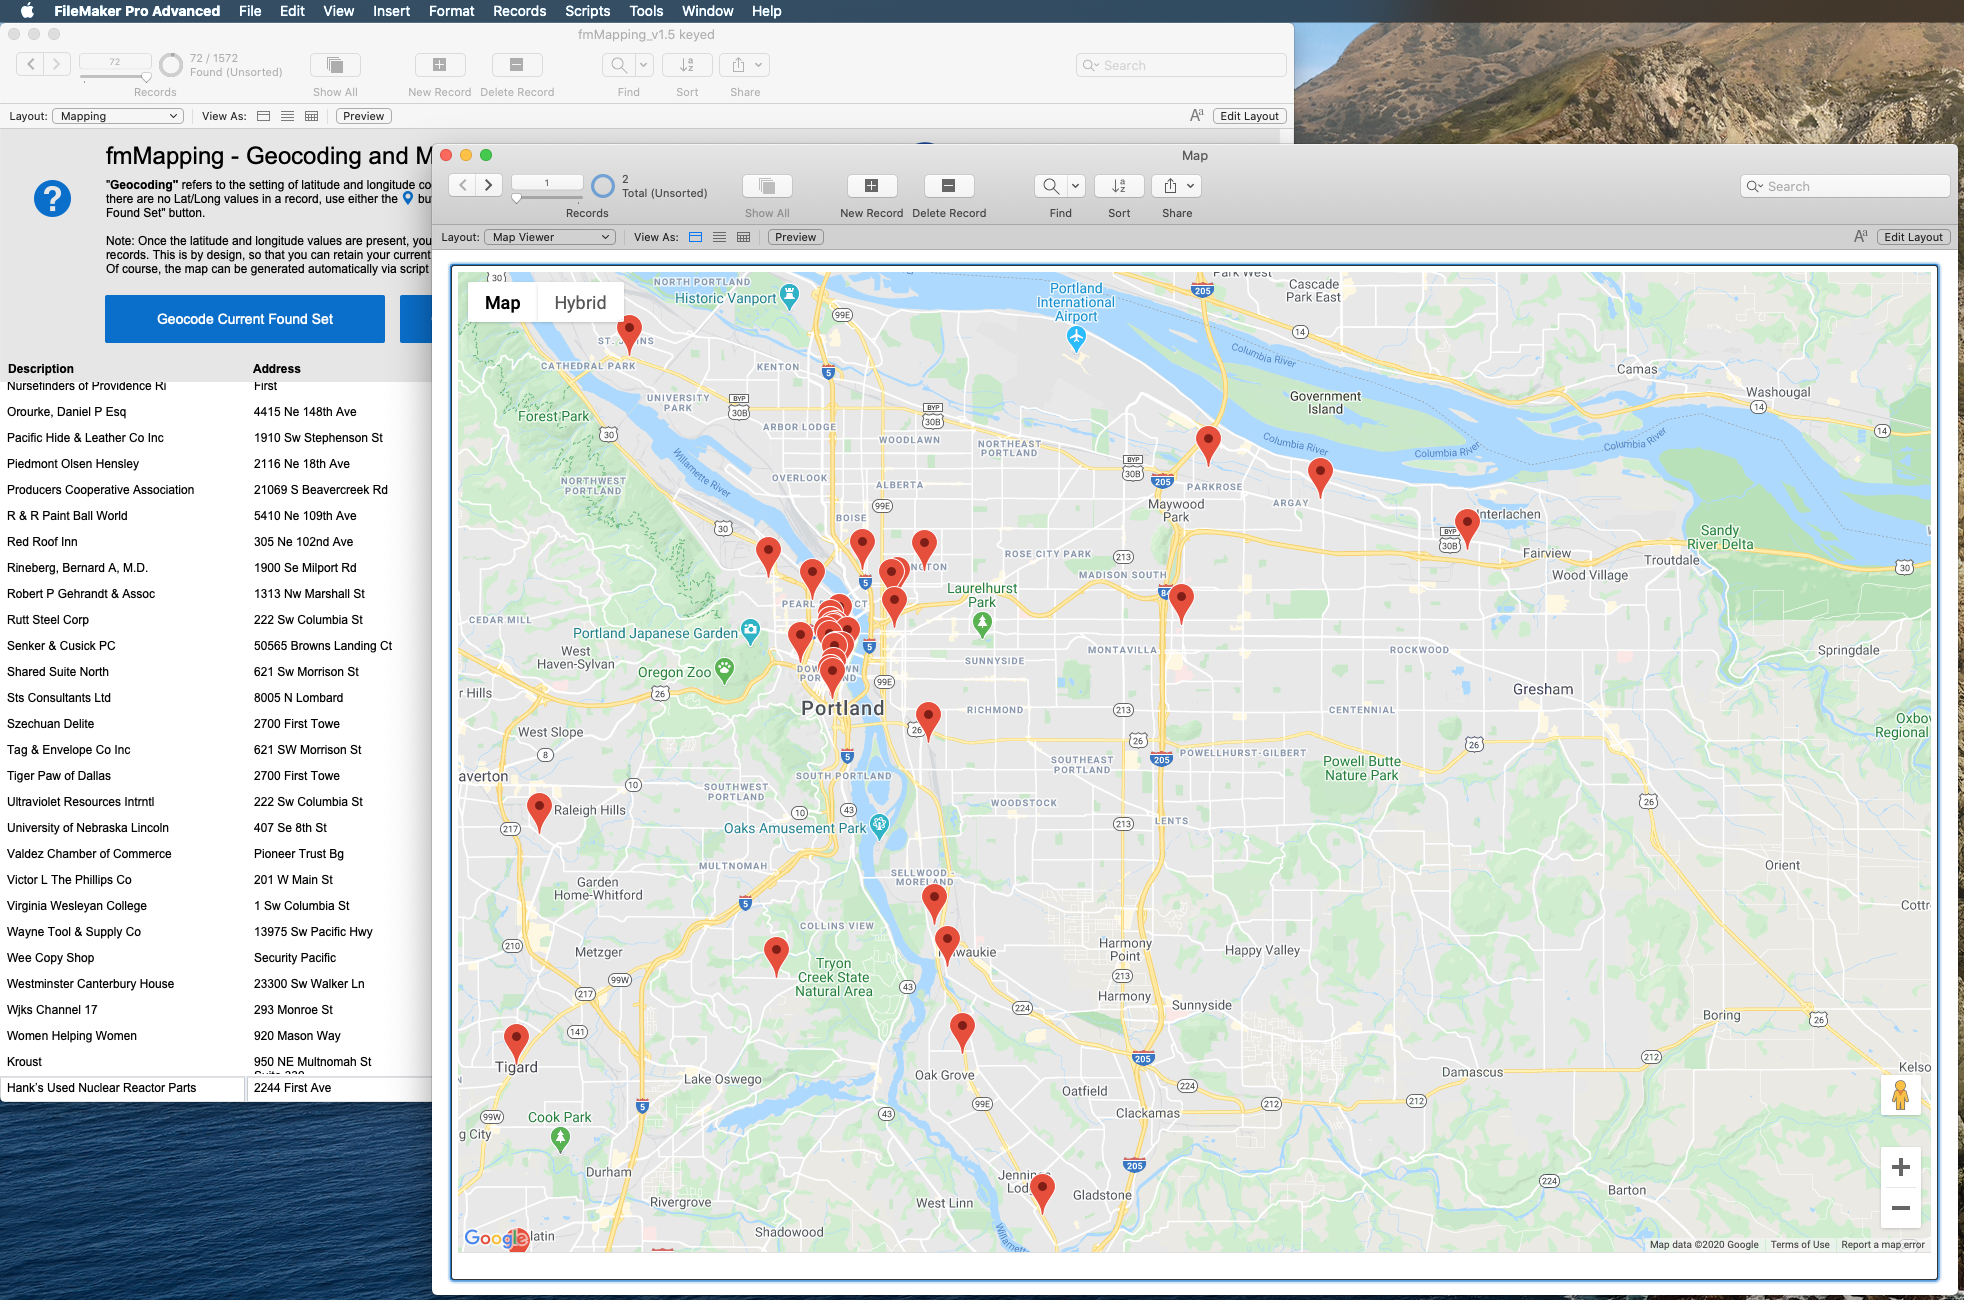
Task: Open the Mapping layout dropdown
Action: click(x=118, y=117)
